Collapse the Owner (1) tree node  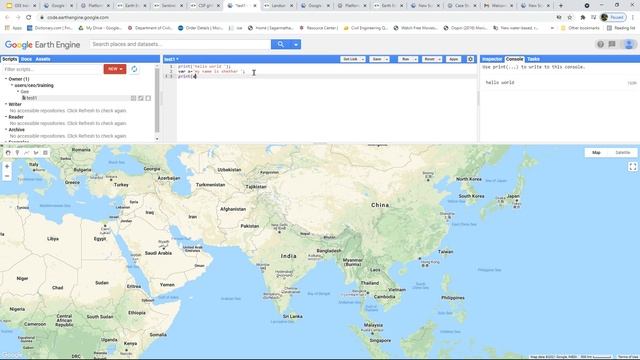coord(6,79)
